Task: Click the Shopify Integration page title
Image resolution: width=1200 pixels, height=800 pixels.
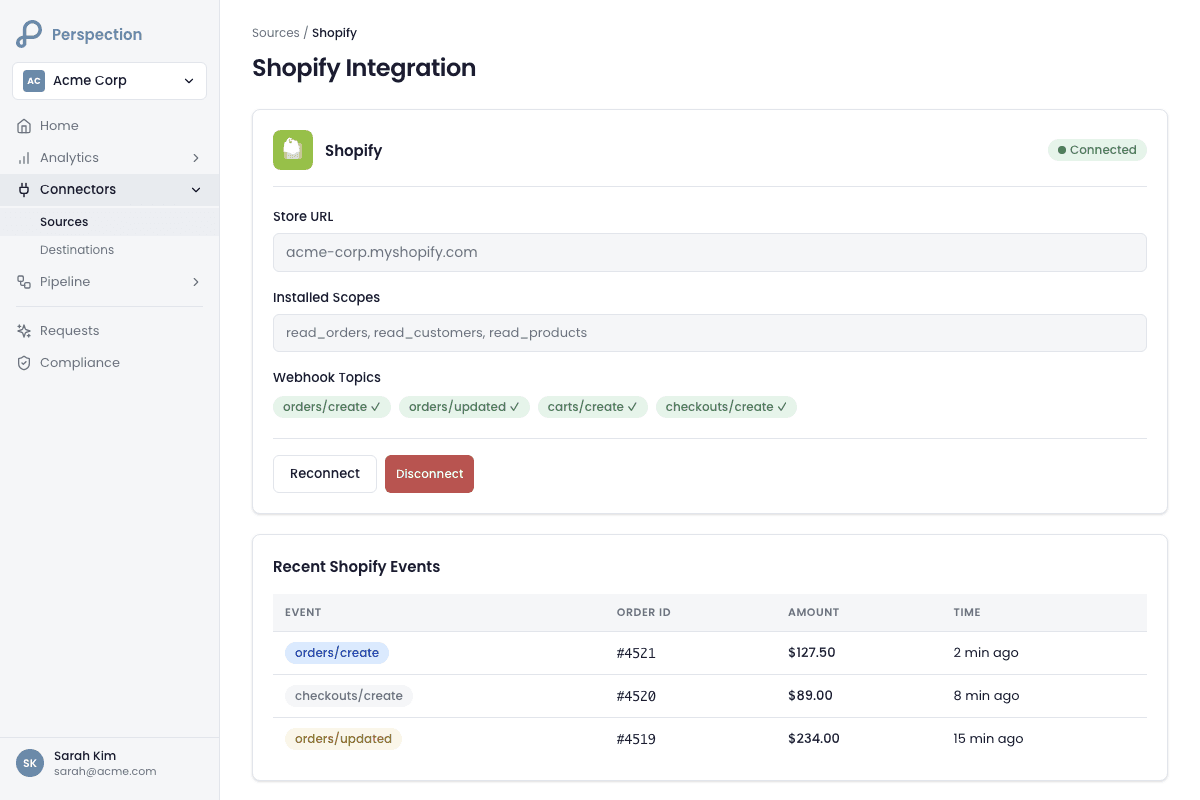Action: click(364, 68)
